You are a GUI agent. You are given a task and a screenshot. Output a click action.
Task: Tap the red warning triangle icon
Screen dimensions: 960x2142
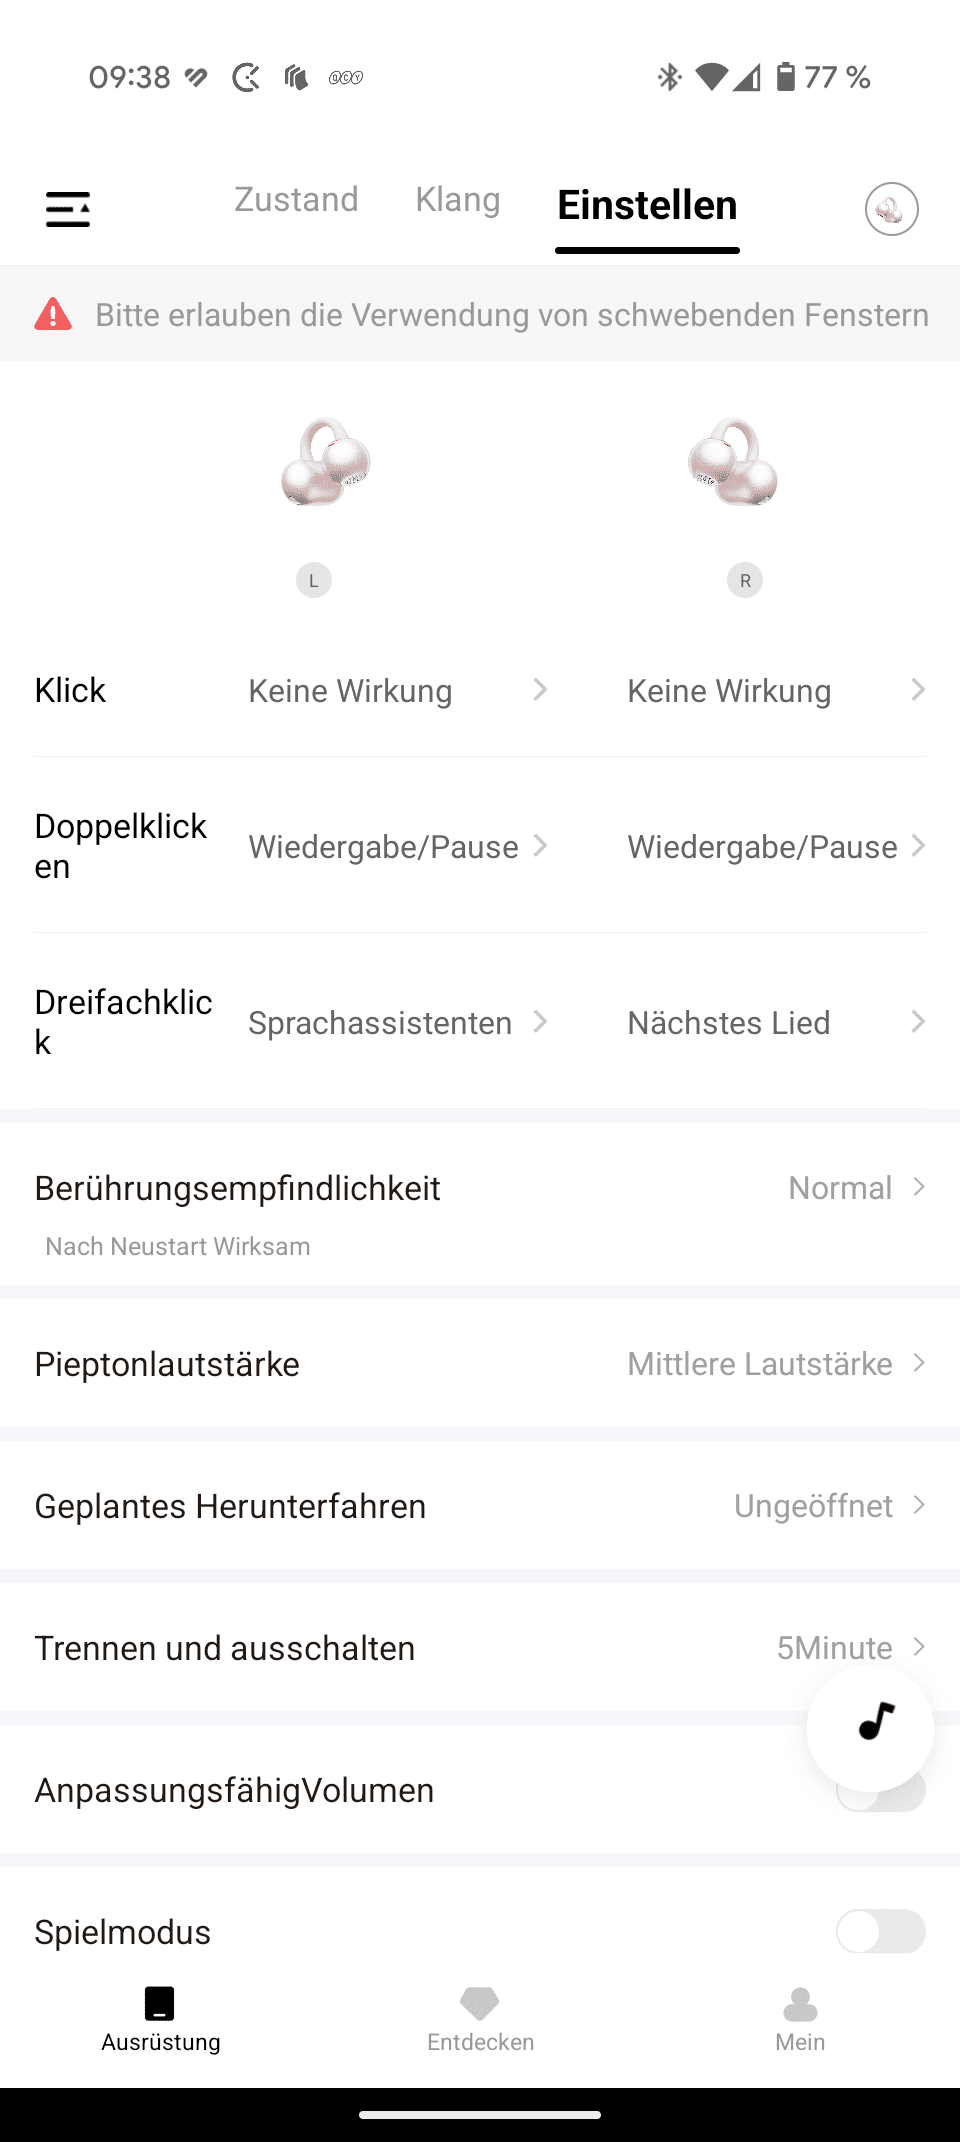[53, 314]
